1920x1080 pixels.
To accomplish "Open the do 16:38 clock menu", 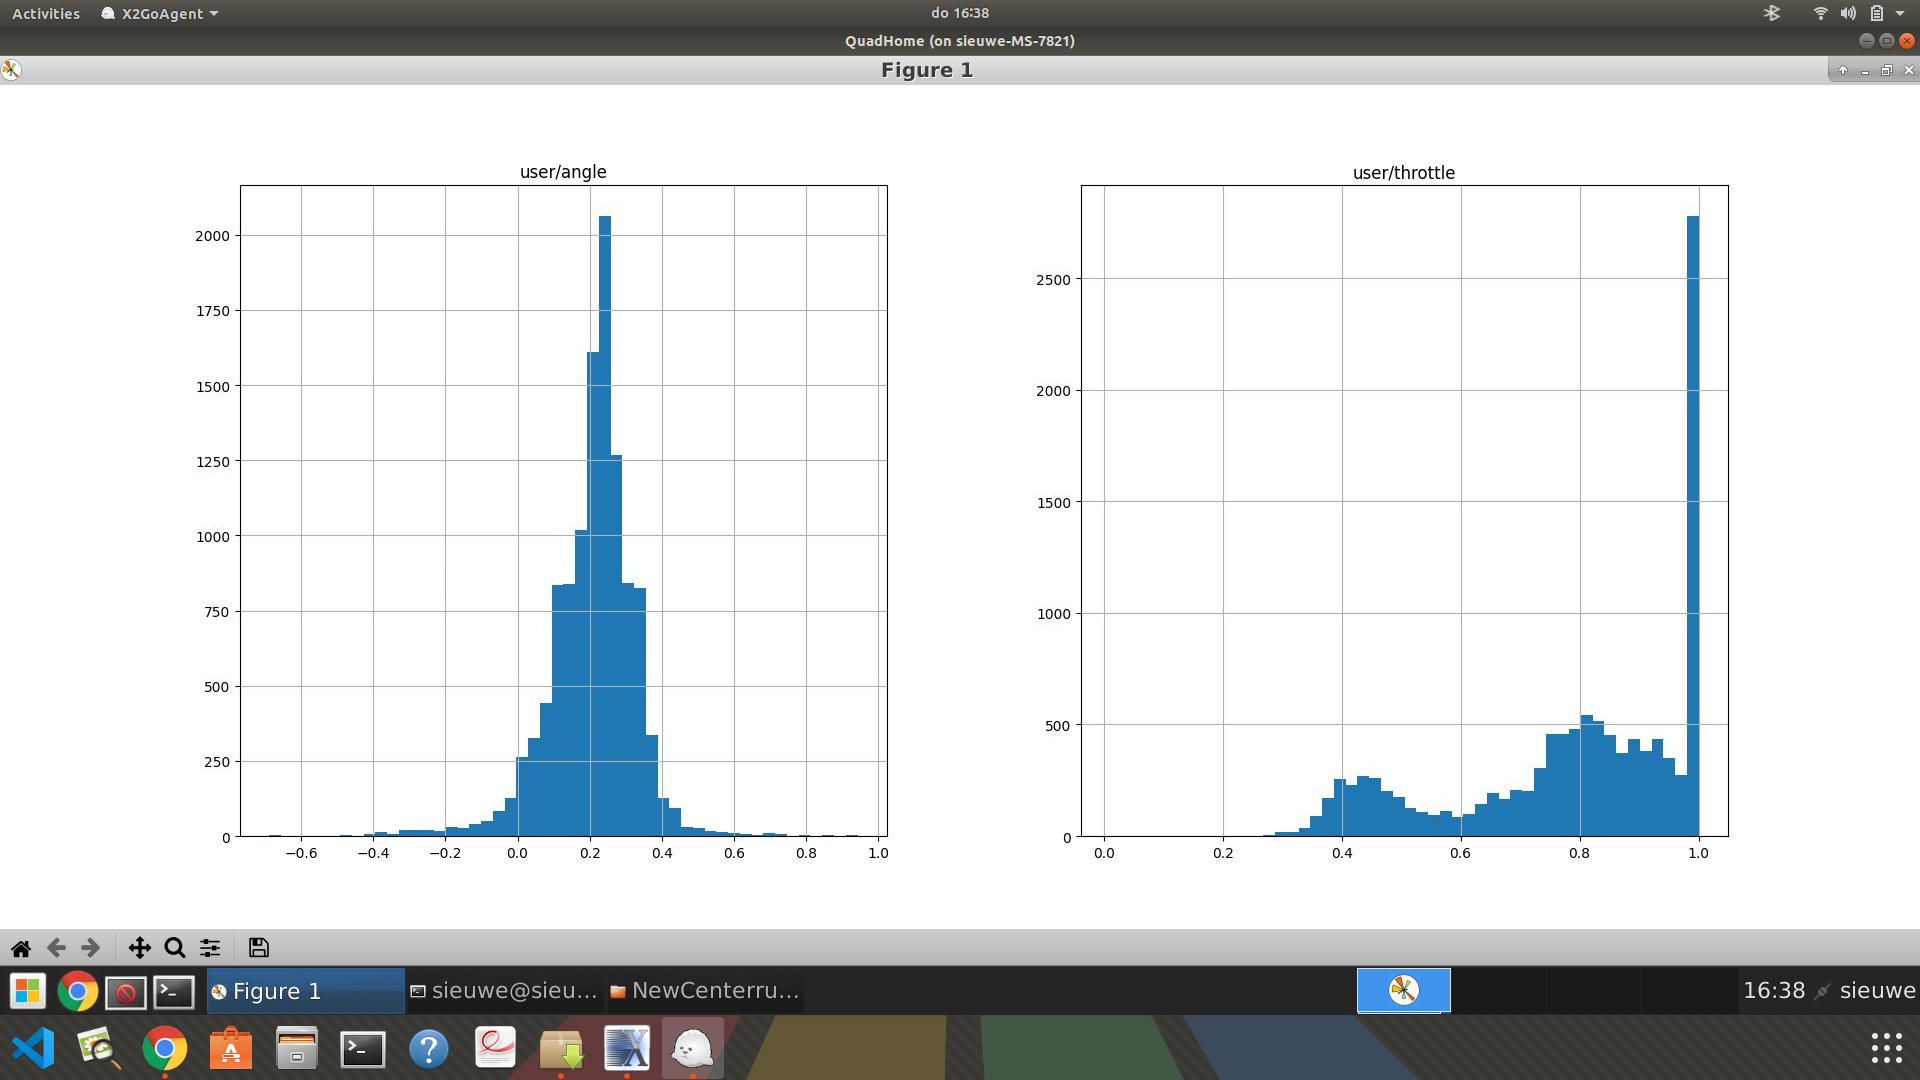I will point(959,13).
